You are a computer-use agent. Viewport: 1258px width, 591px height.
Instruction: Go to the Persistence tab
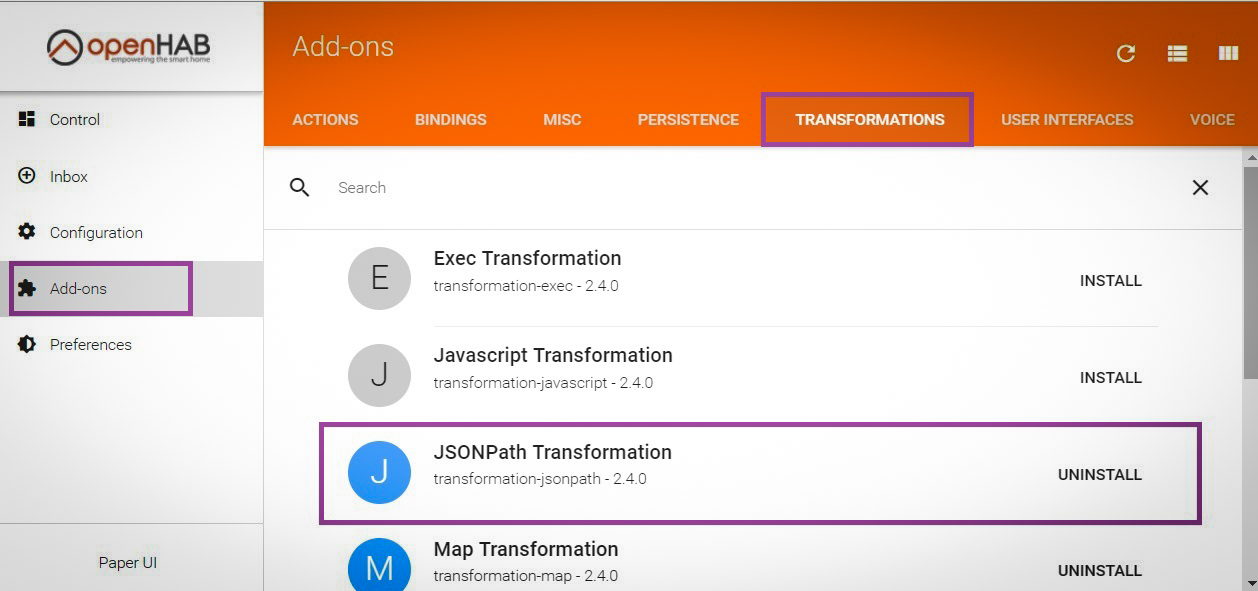pyautogui.click(x=688, y=119)
